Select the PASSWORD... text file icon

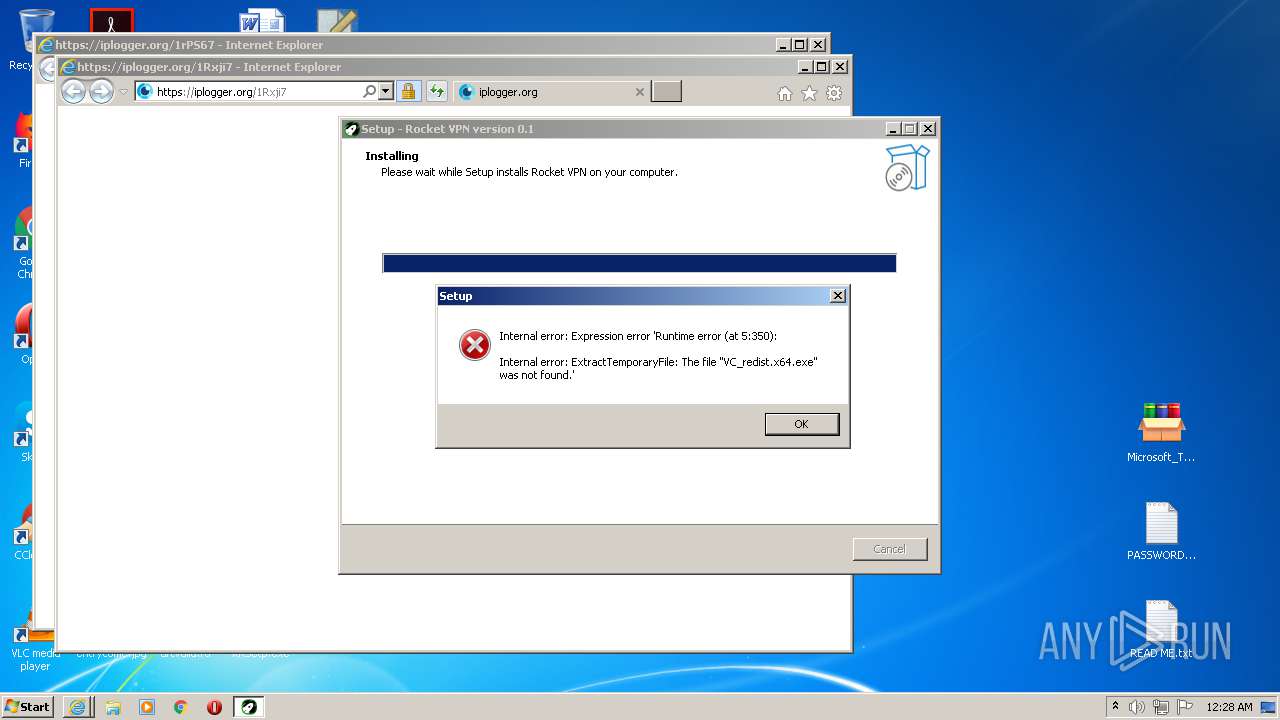coord(1161,530)
